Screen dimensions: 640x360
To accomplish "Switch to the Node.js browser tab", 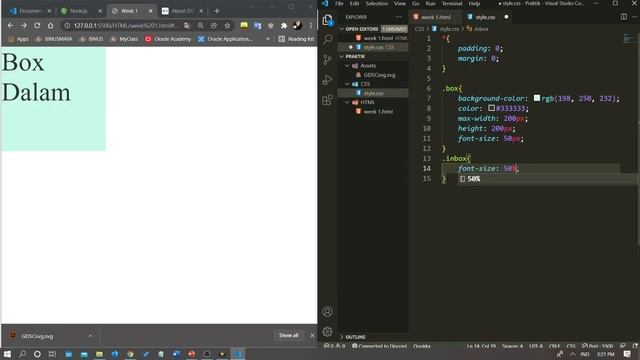I will (x=81, y=11).
